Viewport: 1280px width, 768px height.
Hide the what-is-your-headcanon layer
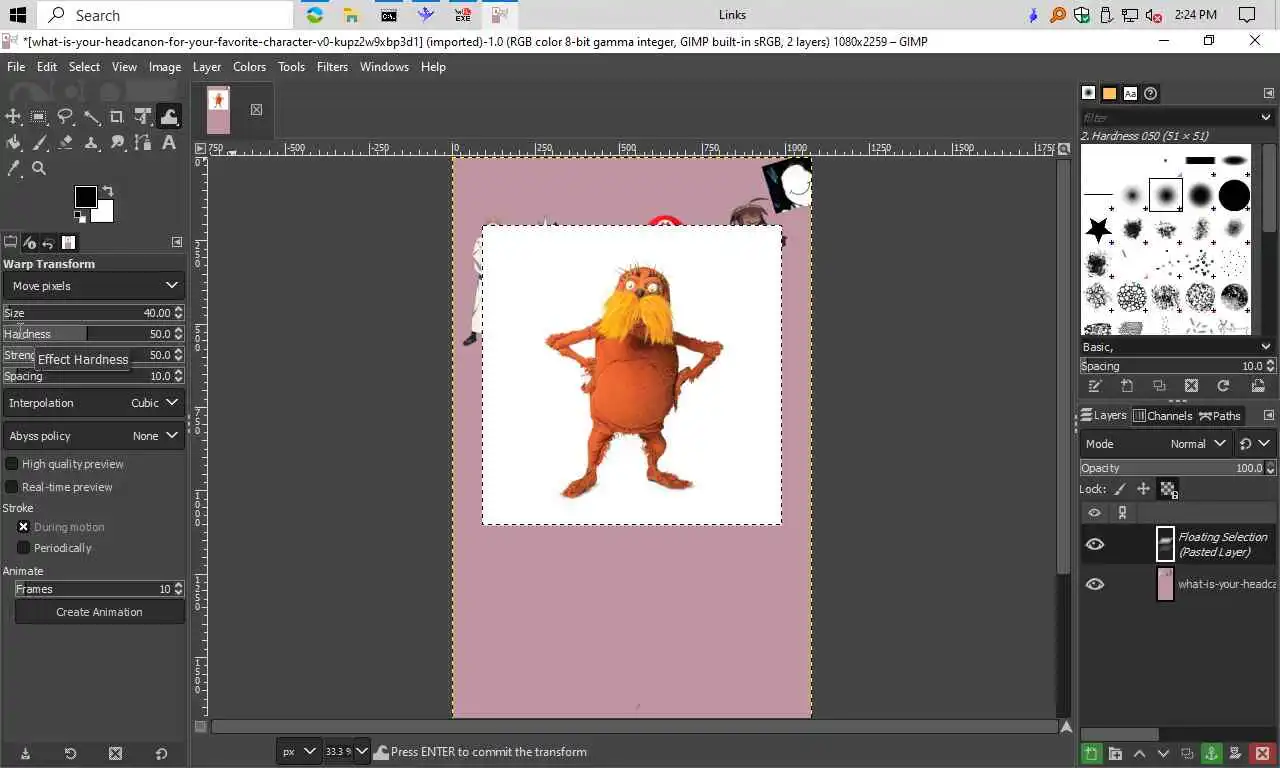(x=1095, y=584)
